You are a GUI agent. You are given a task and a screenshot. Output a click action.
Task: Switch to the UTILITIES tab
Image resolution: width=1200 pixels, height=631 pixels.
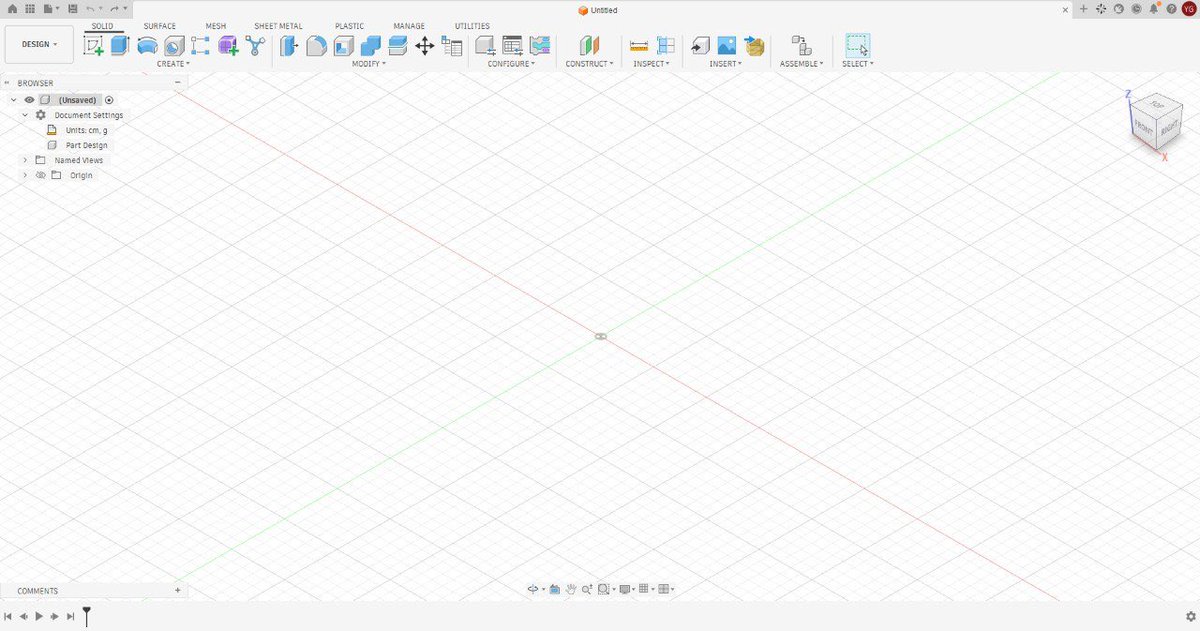(472, 26)
